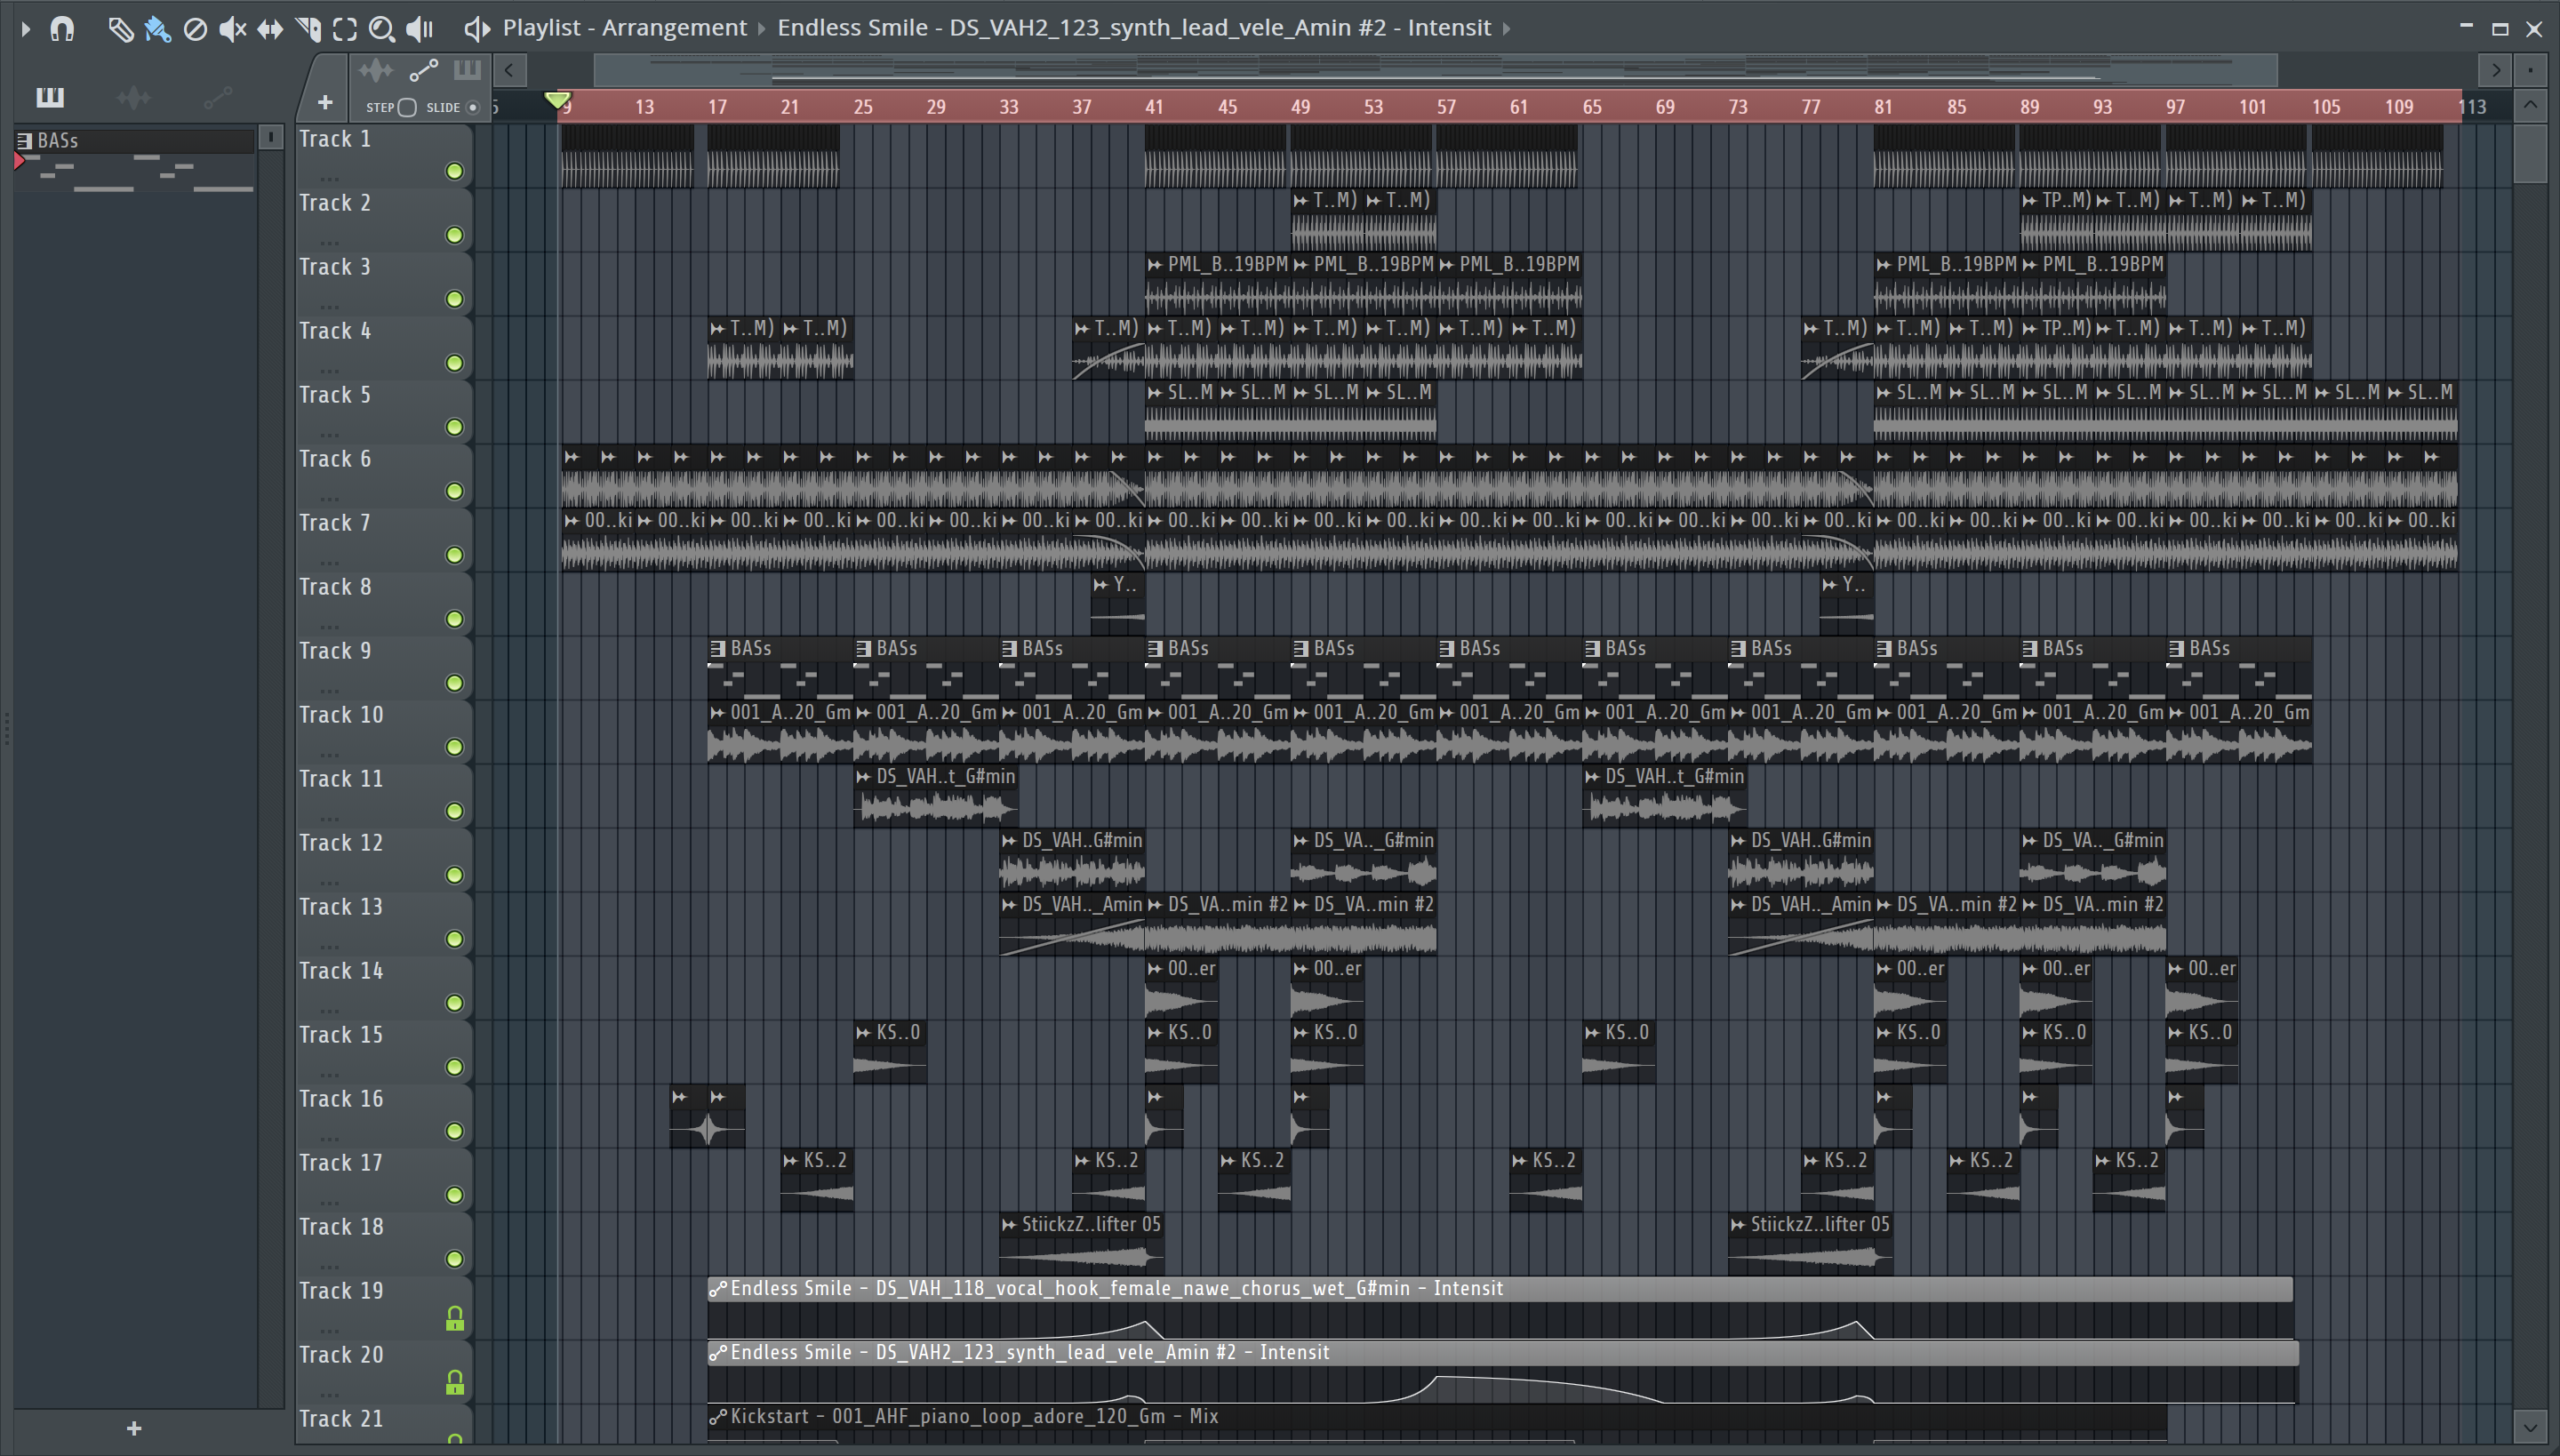Toggle the magnet snap icon
2560x1456 pixels.
pos(62,28)
